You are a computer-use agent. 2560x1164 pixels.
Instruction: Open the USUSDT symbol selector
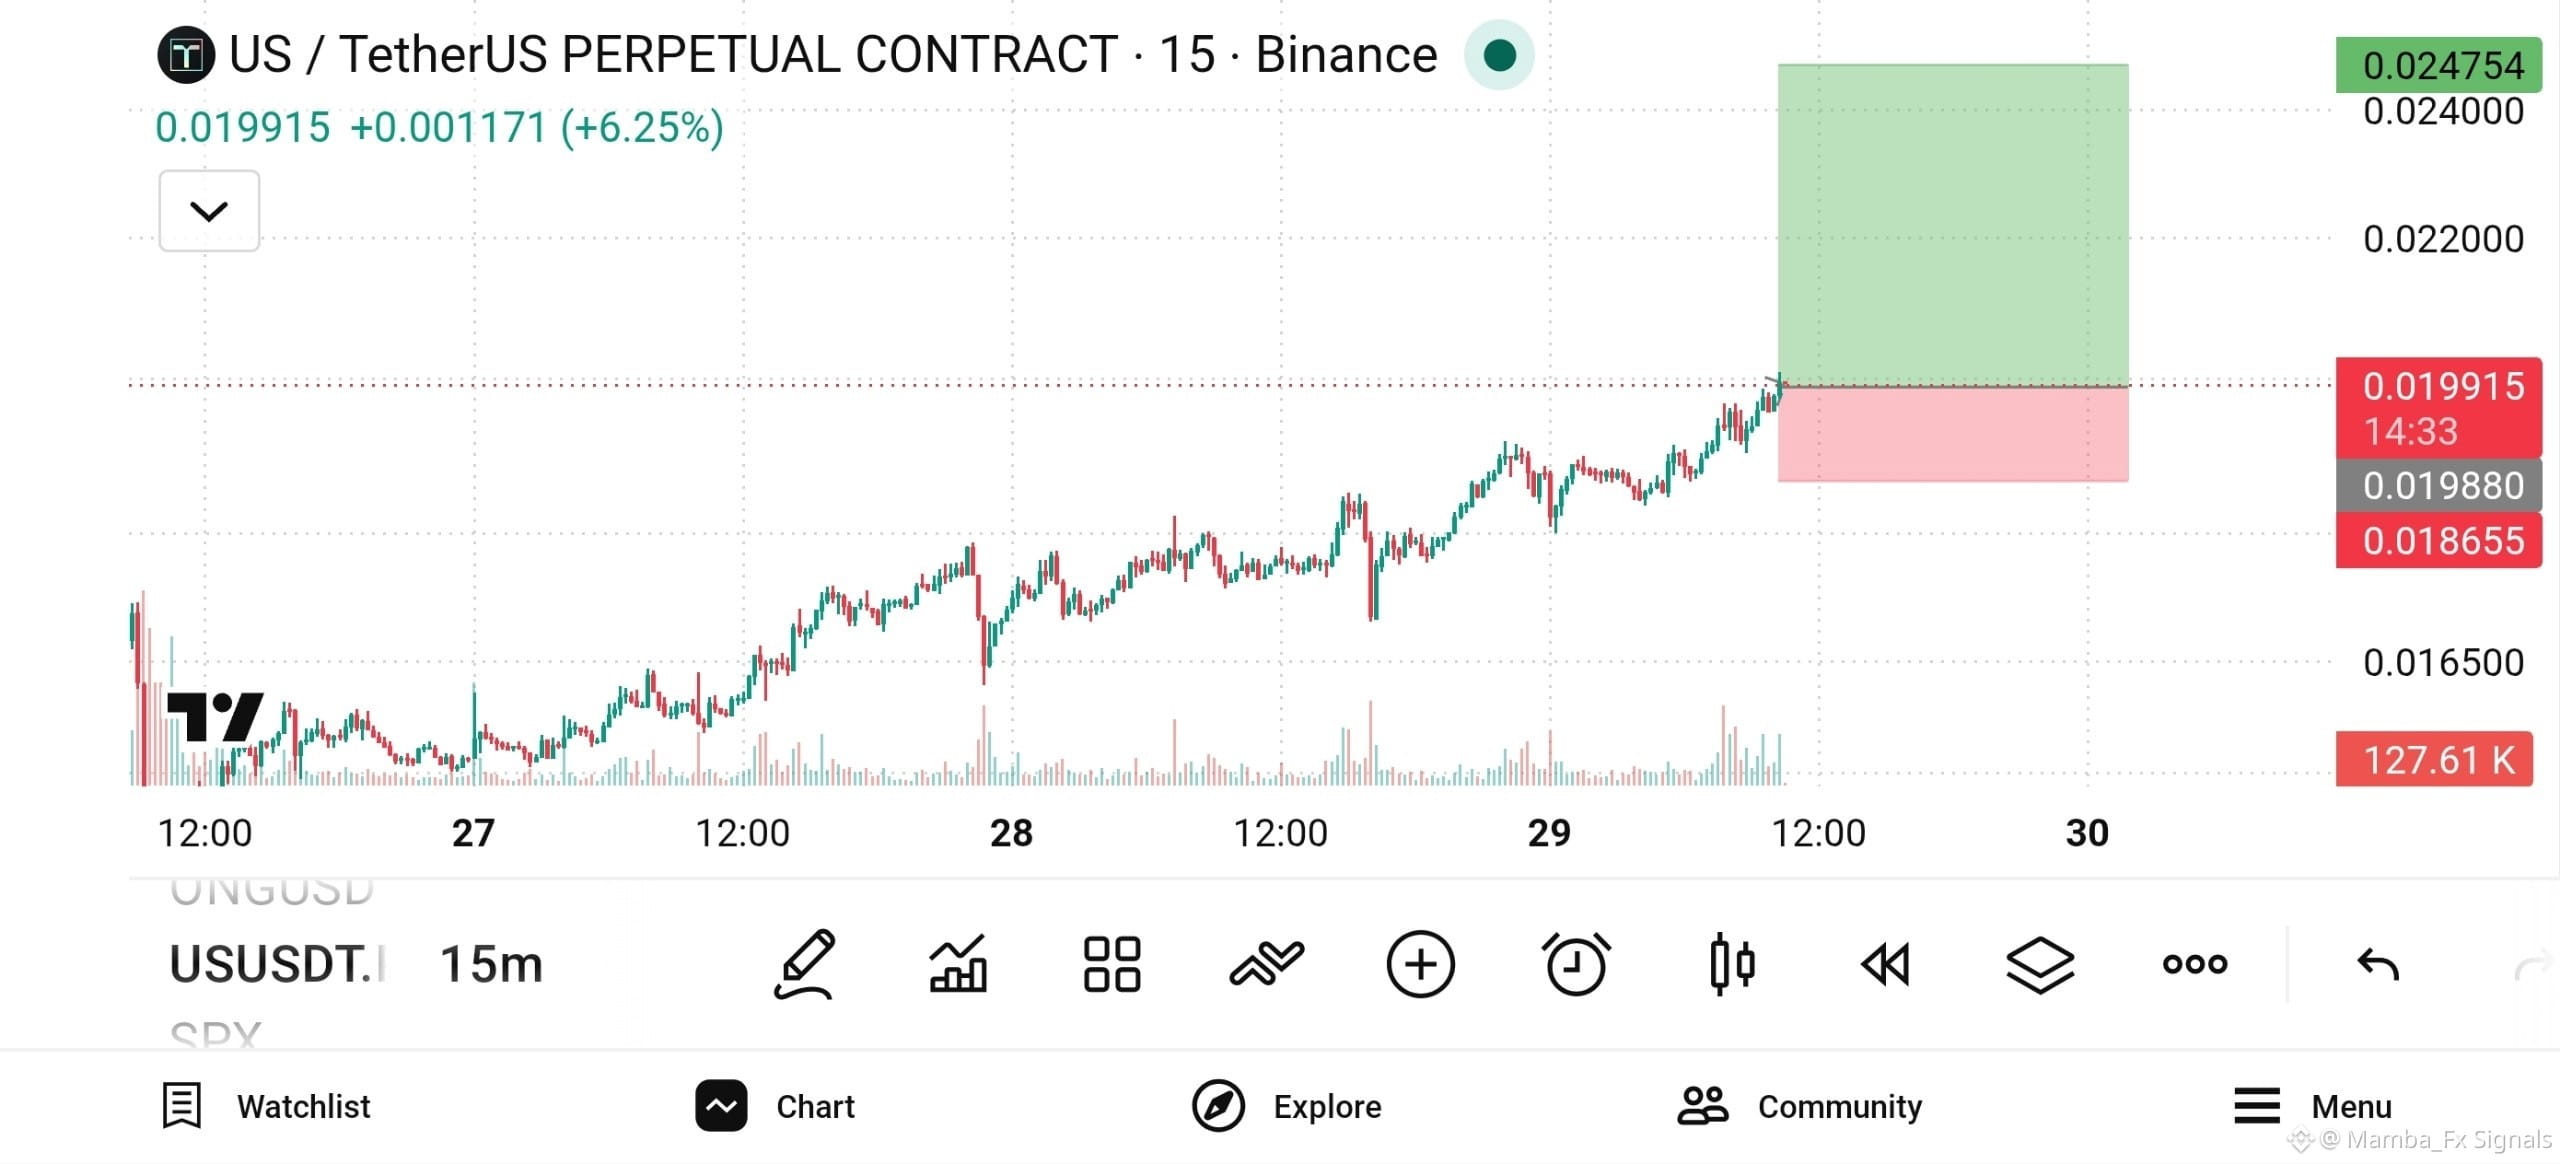point(277,965)
